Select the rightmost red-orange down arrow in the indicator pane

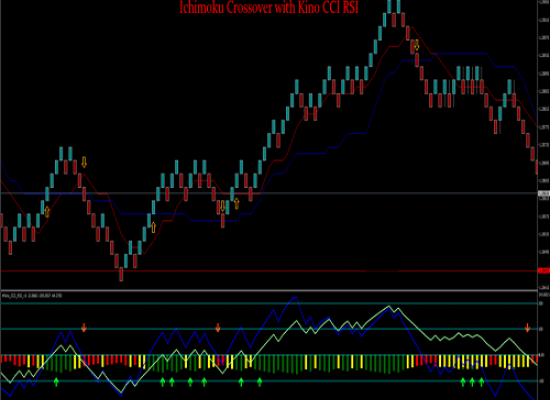(528, 328)
